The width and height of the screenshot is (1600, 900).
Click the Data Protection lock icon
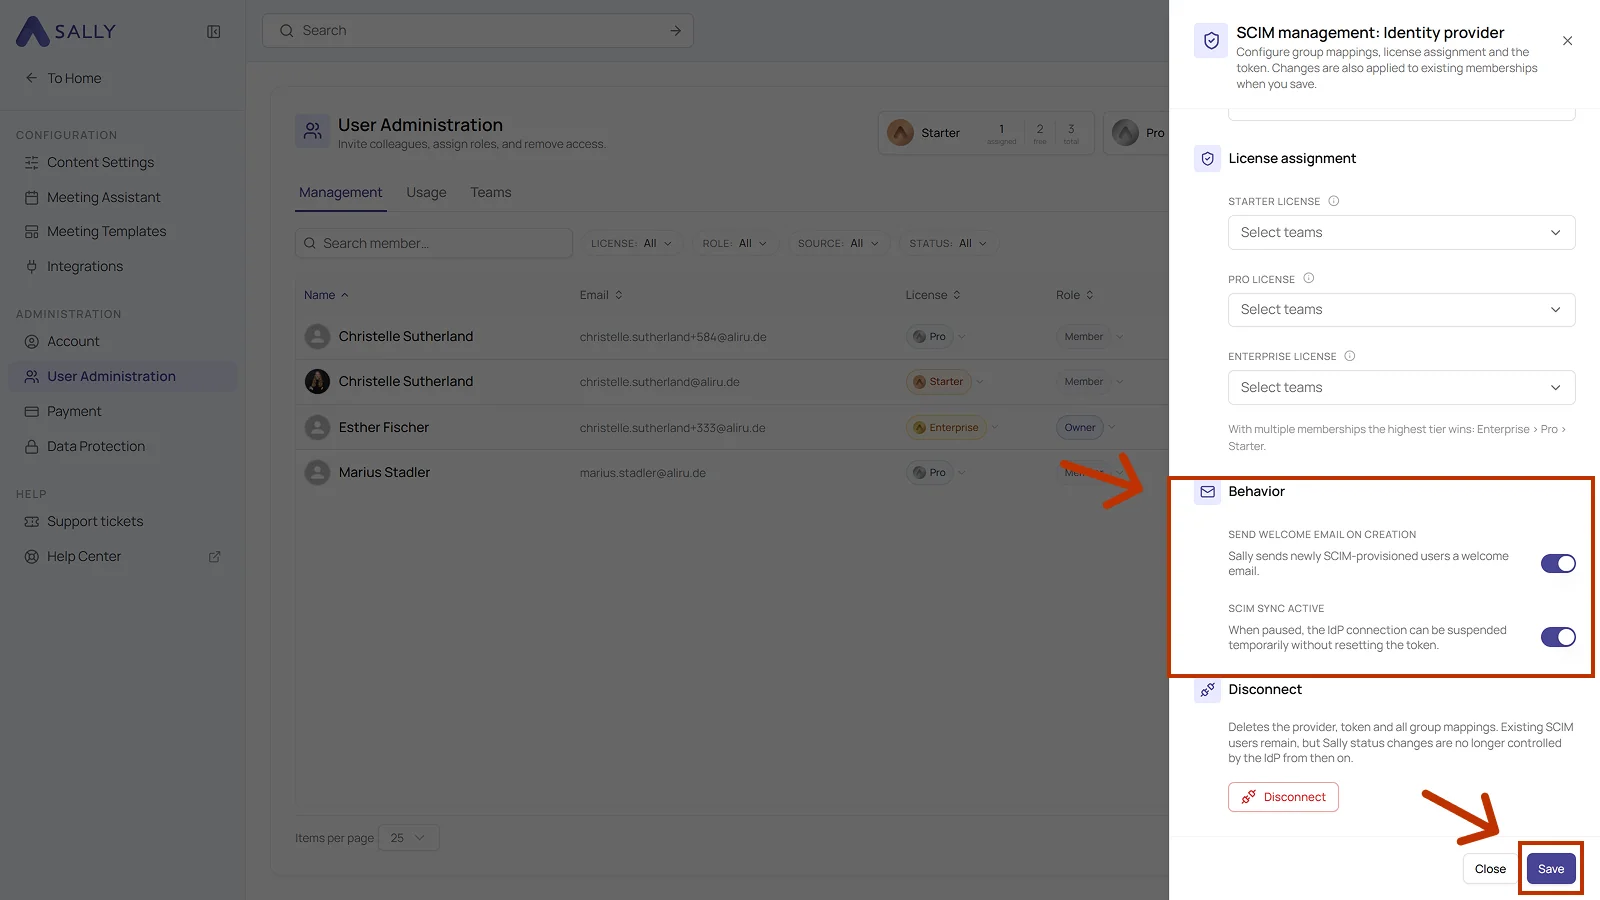click(31, 446)
